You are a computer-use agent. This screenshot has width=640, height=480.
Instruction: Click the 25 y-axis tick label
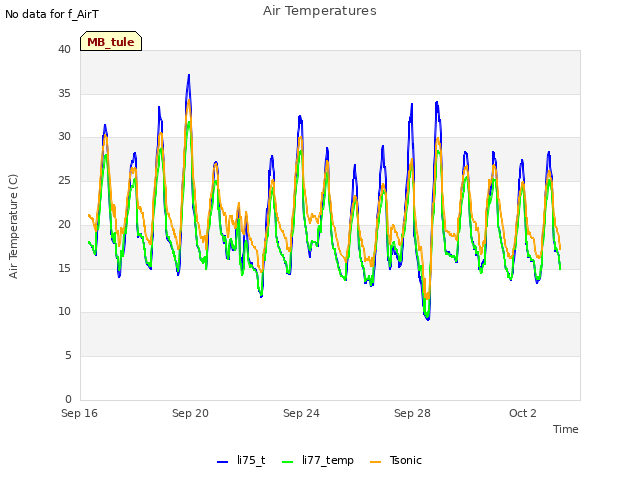point(64,180)
